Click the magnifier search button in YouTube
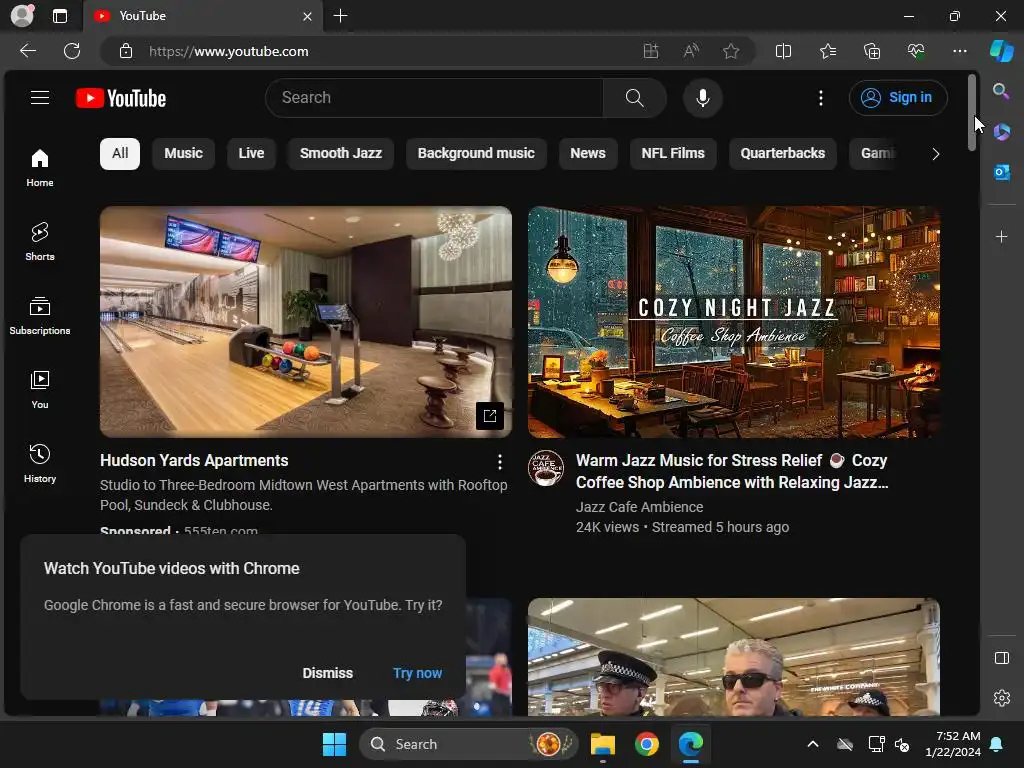This screenshot has height=768, width=1024. click(634, 98)
